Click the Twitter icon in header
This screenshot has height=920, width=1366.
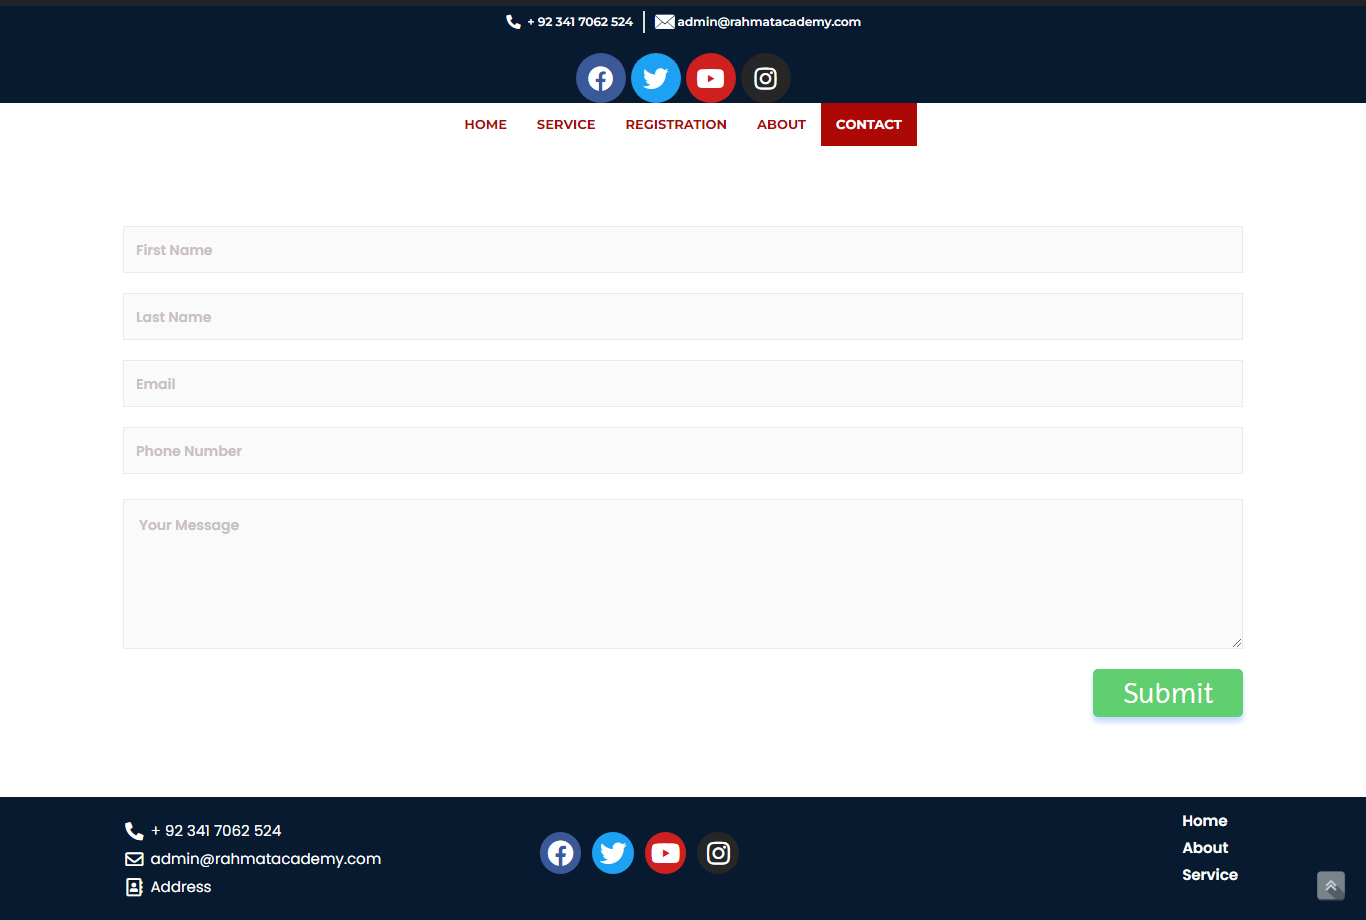656,78
